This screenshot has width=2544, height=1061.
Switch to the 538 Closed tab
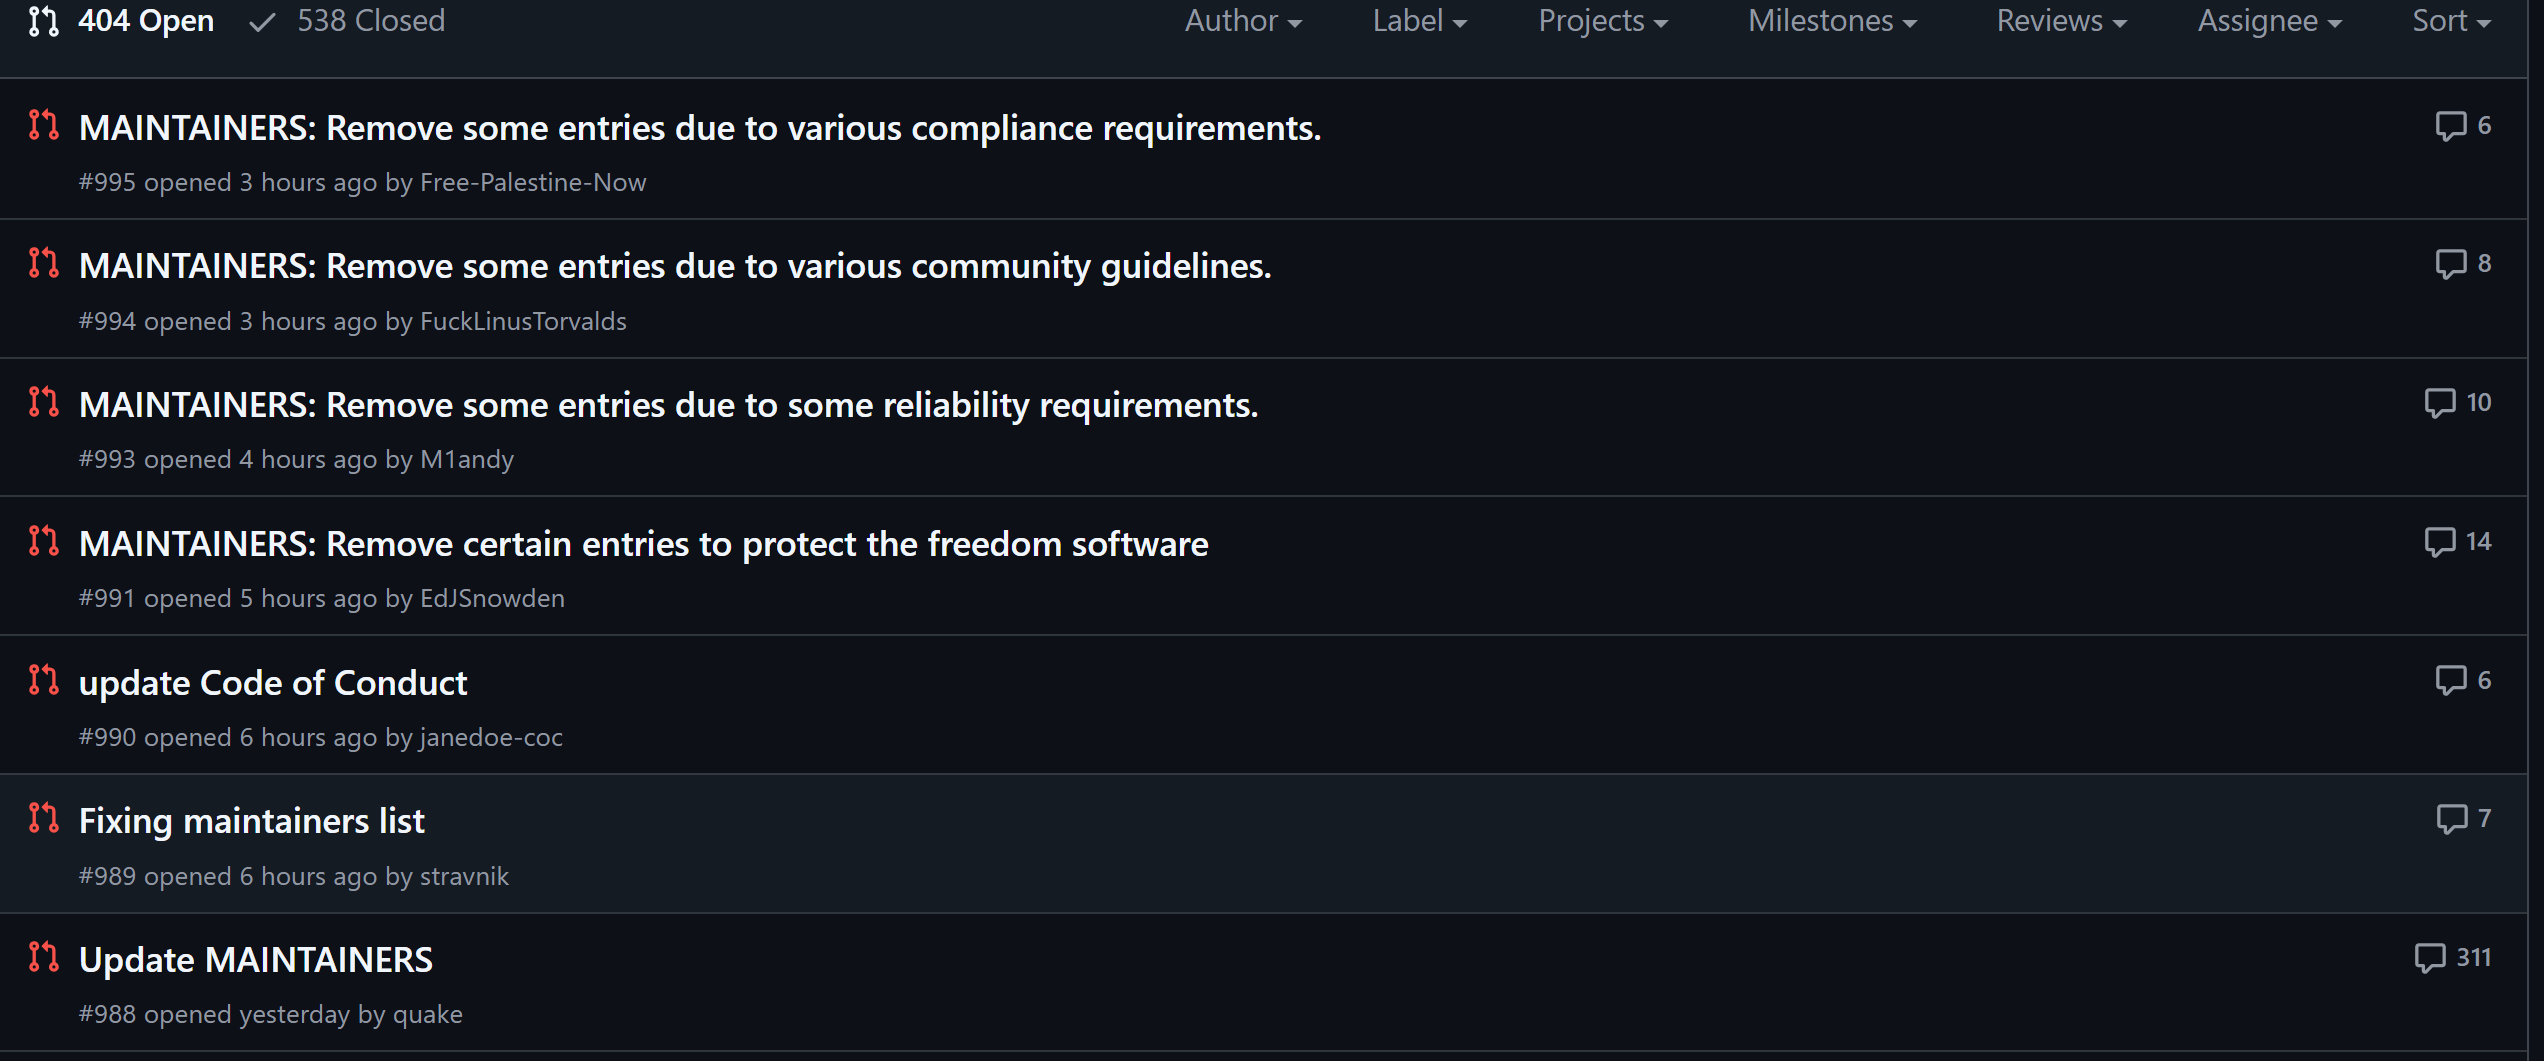(x=371, y=21)
